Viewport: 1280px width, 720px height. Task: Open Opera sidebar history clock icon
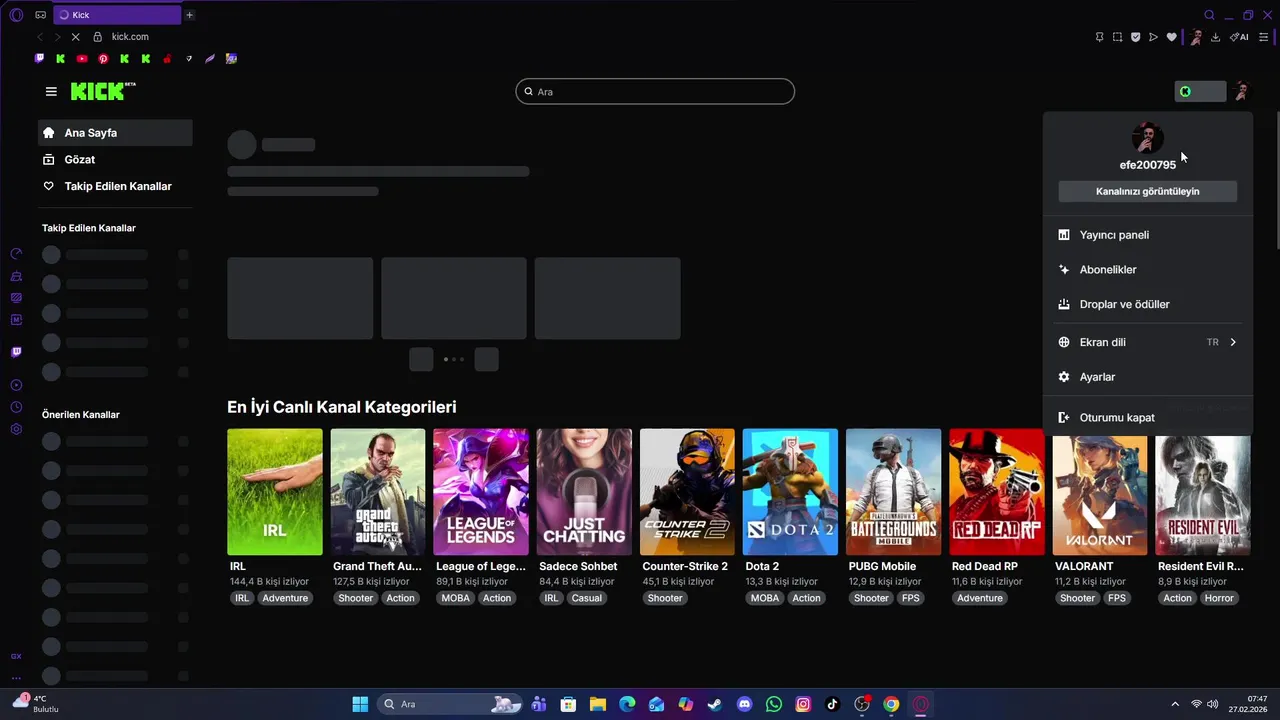(16, 407)
